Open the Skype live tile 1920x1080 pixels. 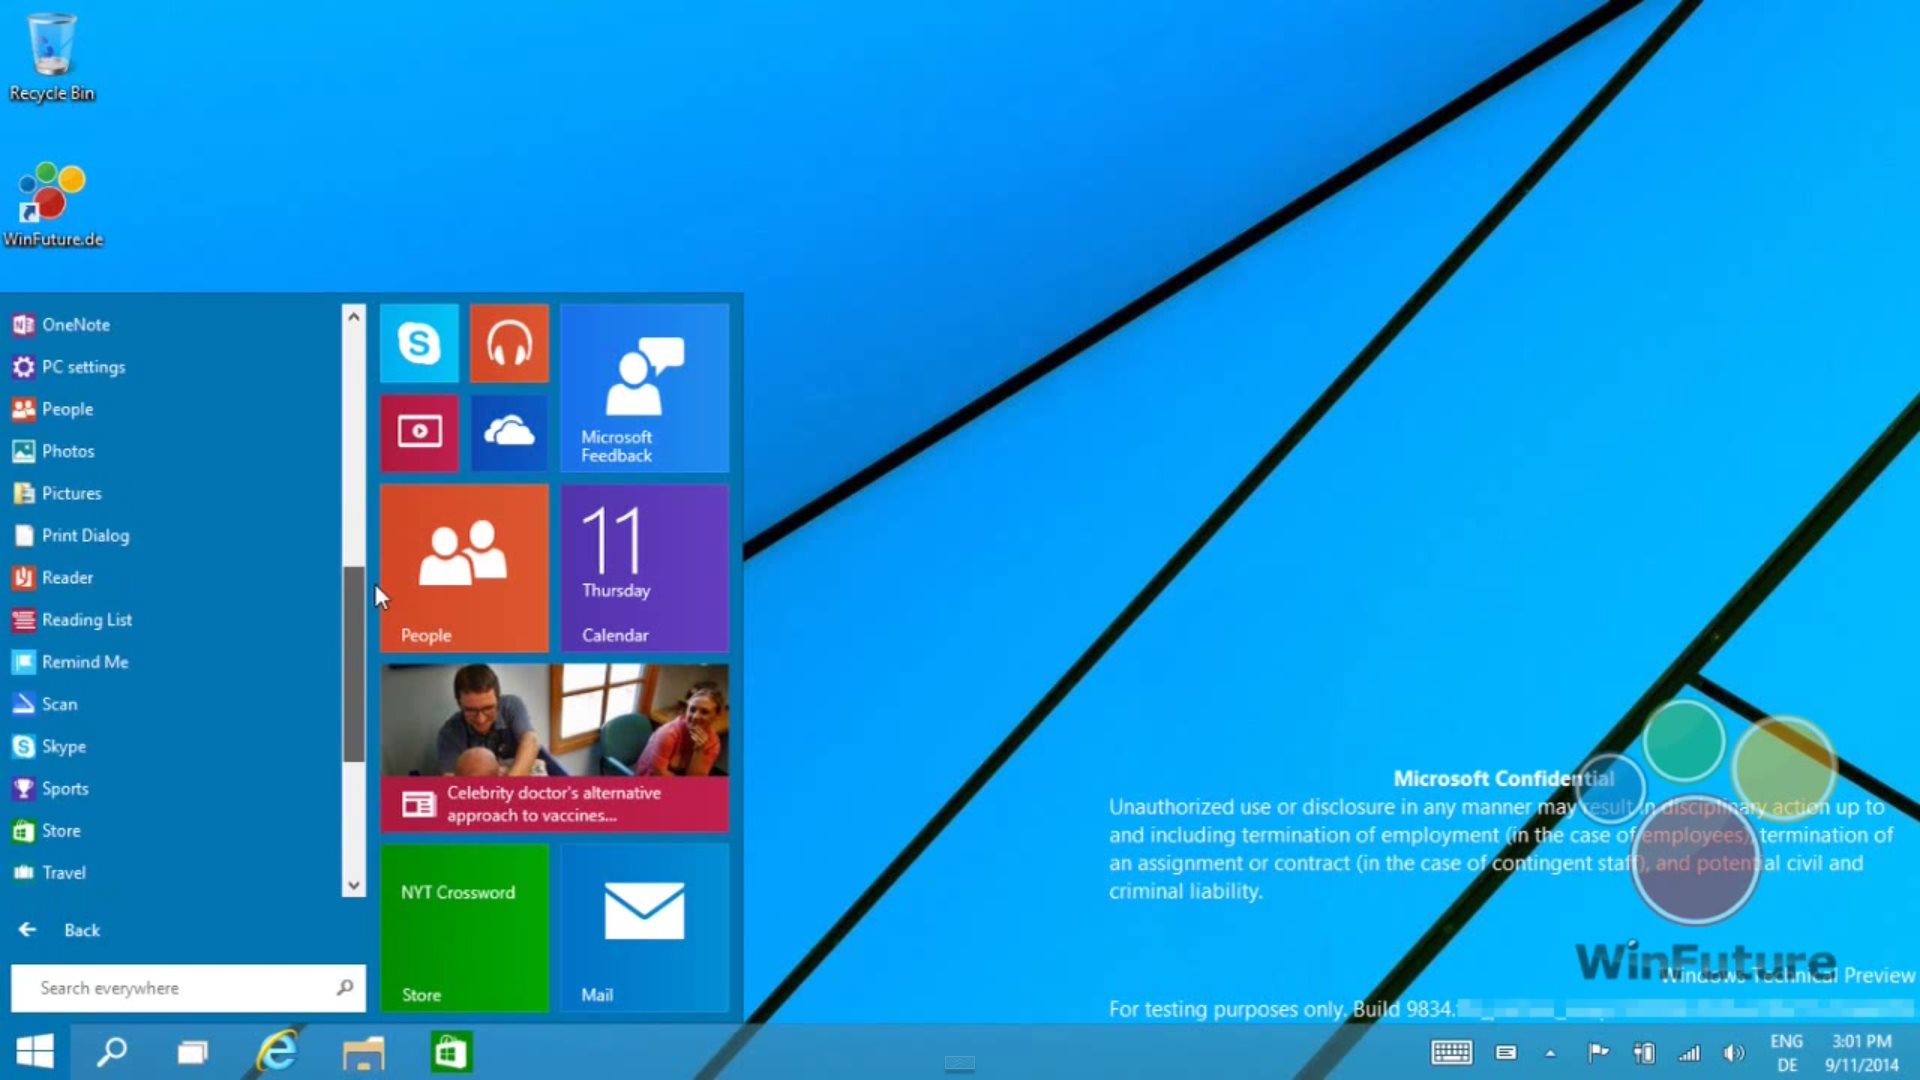(419, 343)
